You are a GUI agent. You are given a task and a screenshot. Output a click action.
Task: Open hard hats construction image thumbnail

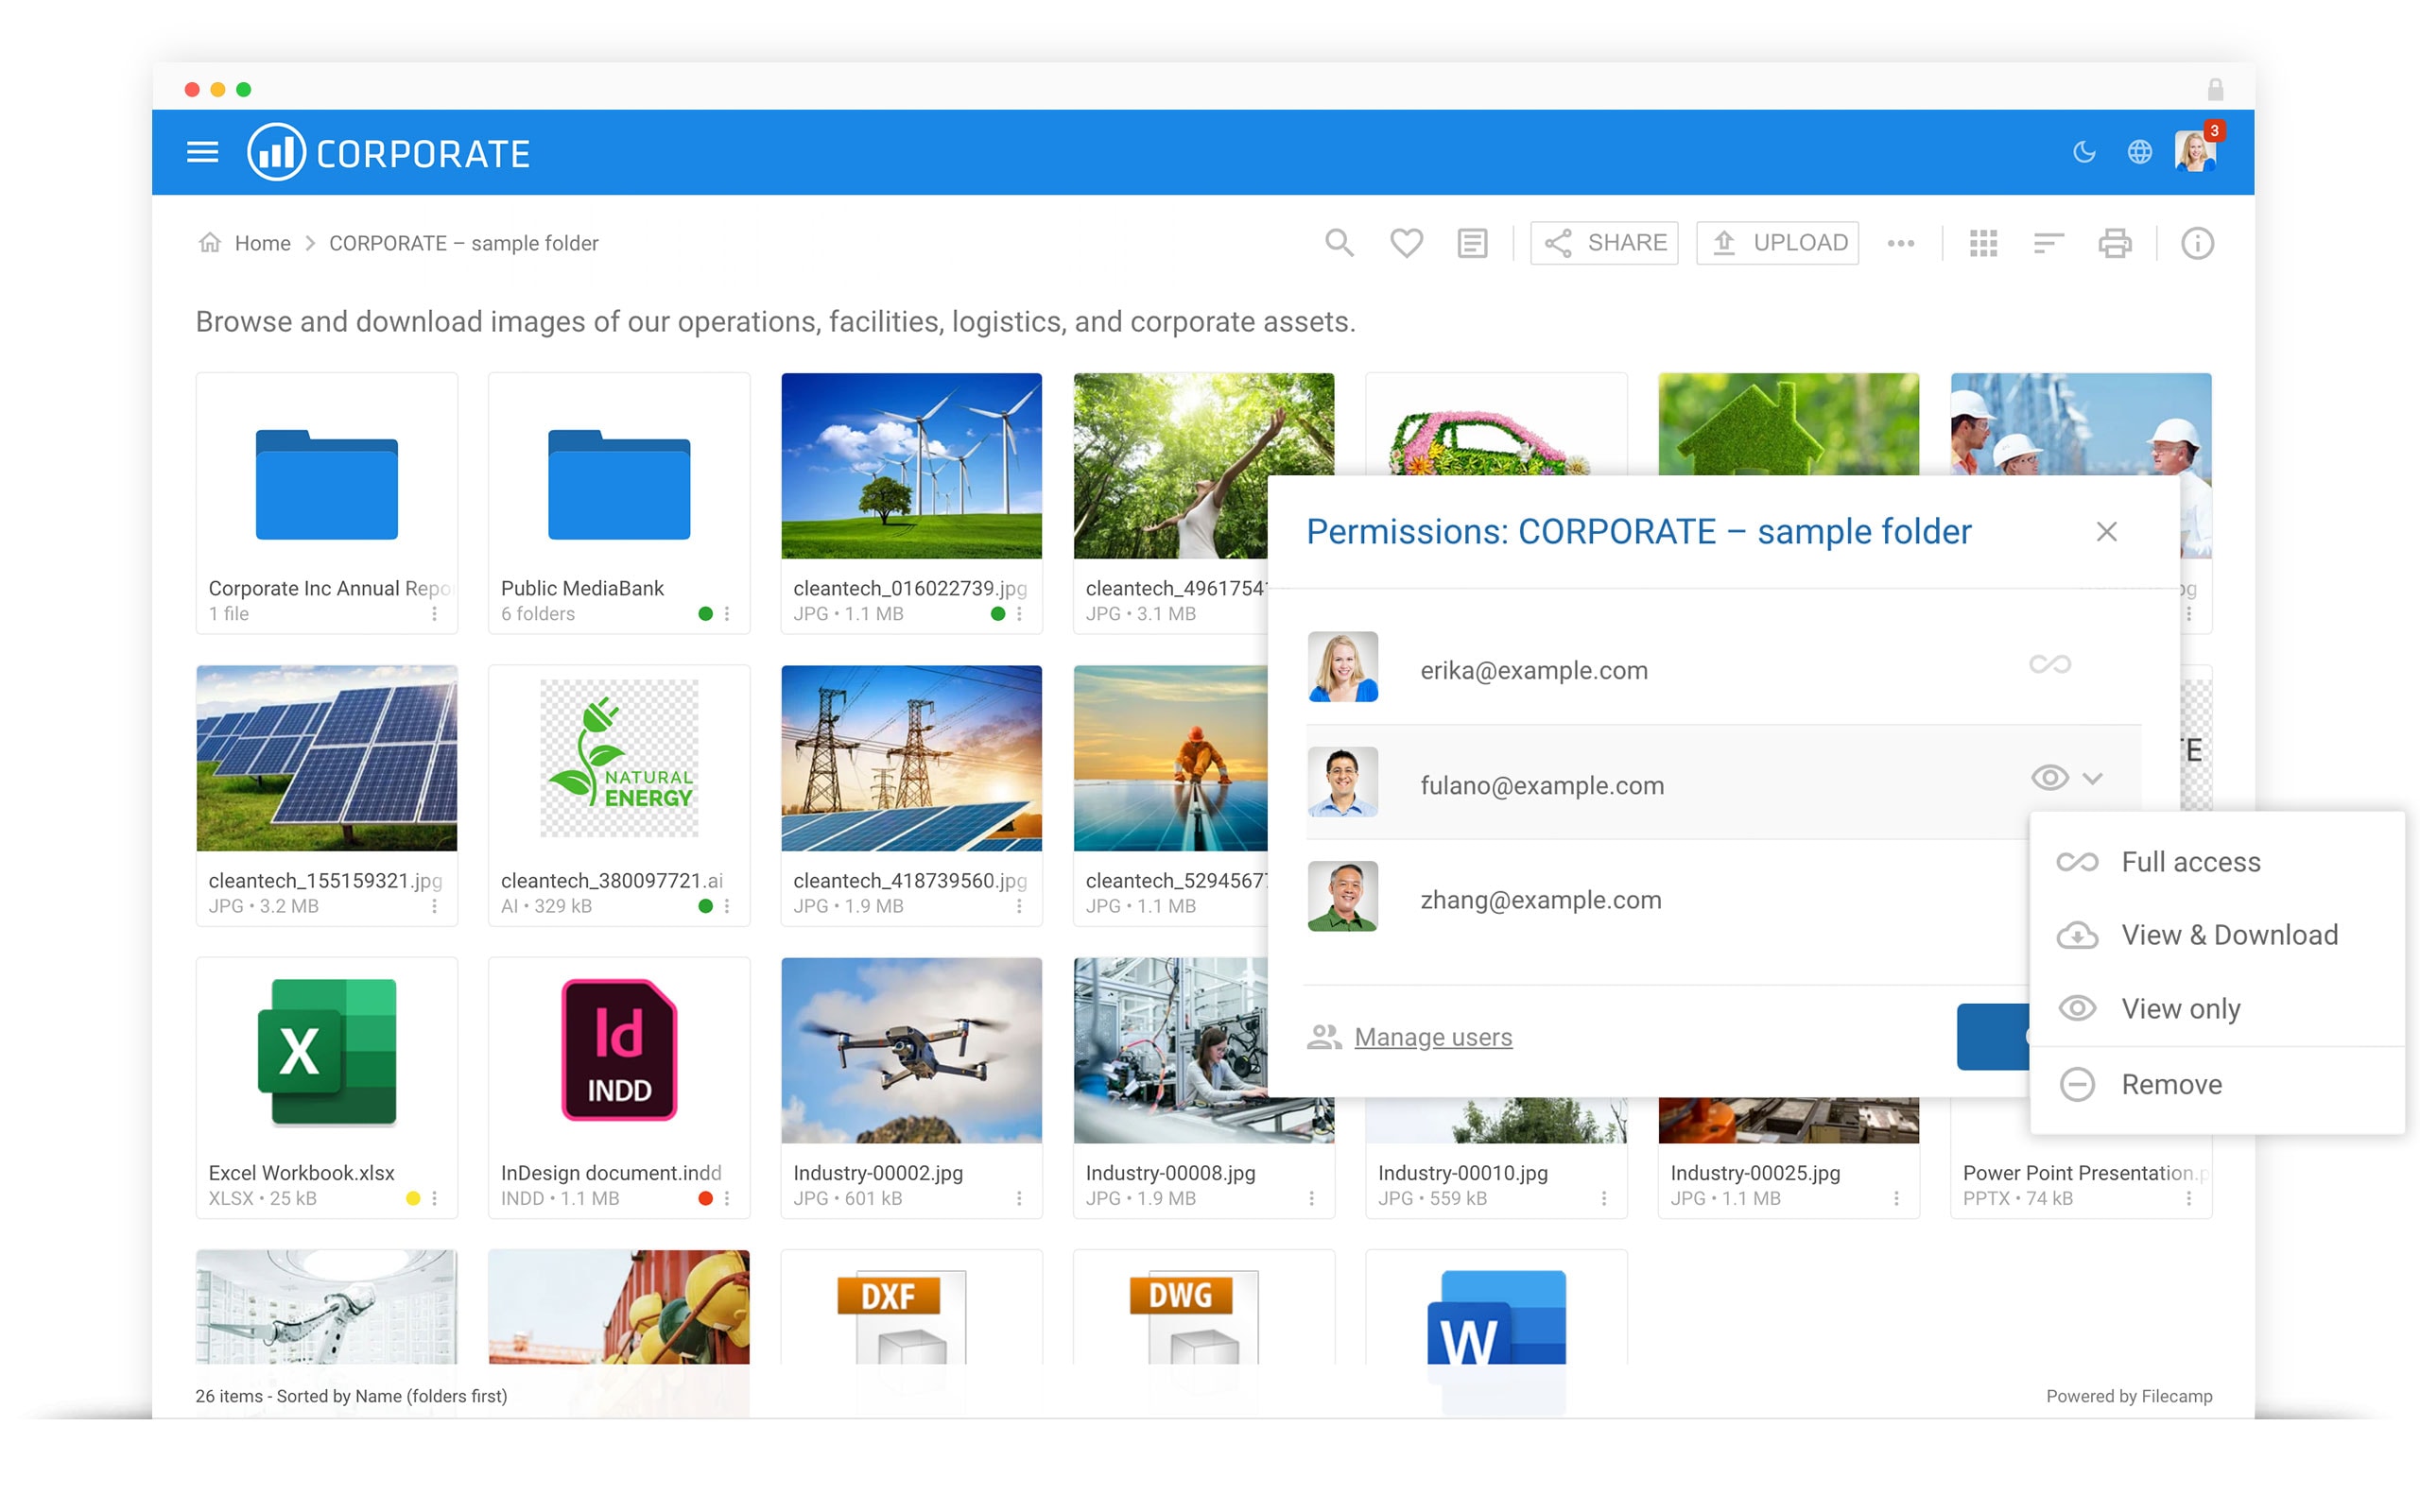tap(619, 1306)
